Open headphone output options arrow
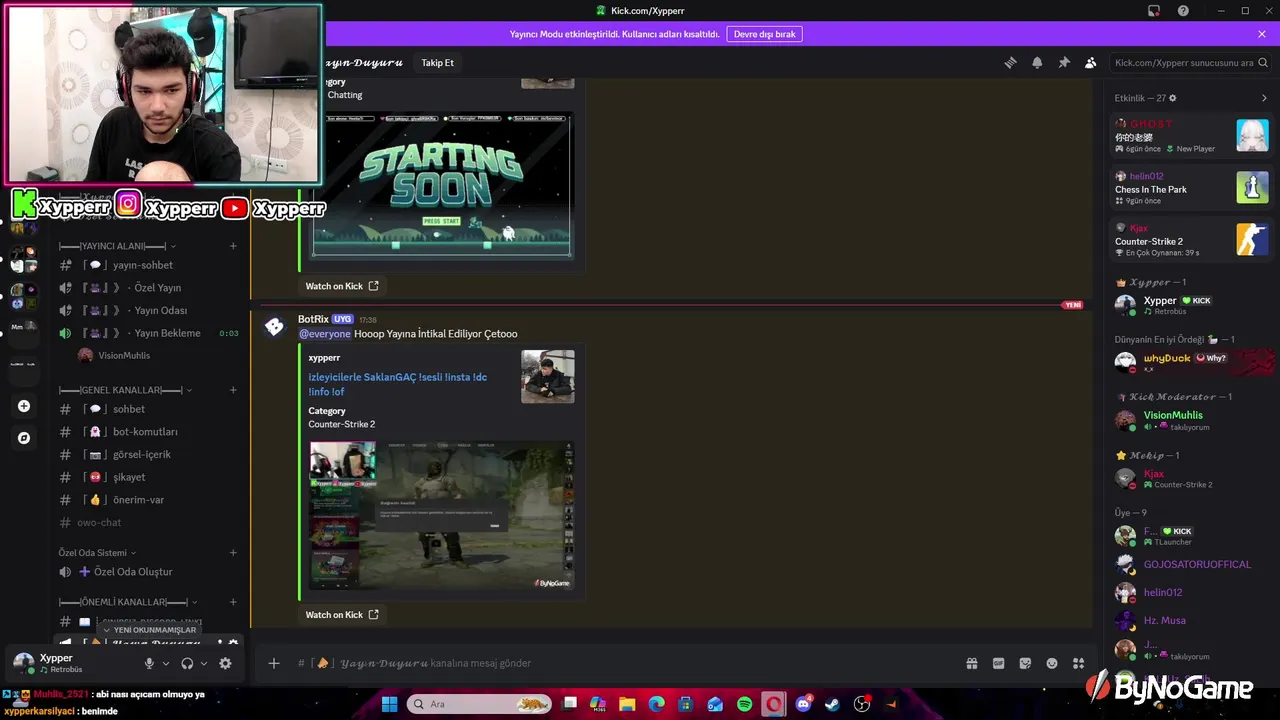Screen dimensions: 1280x720 [x=203, y=663]
